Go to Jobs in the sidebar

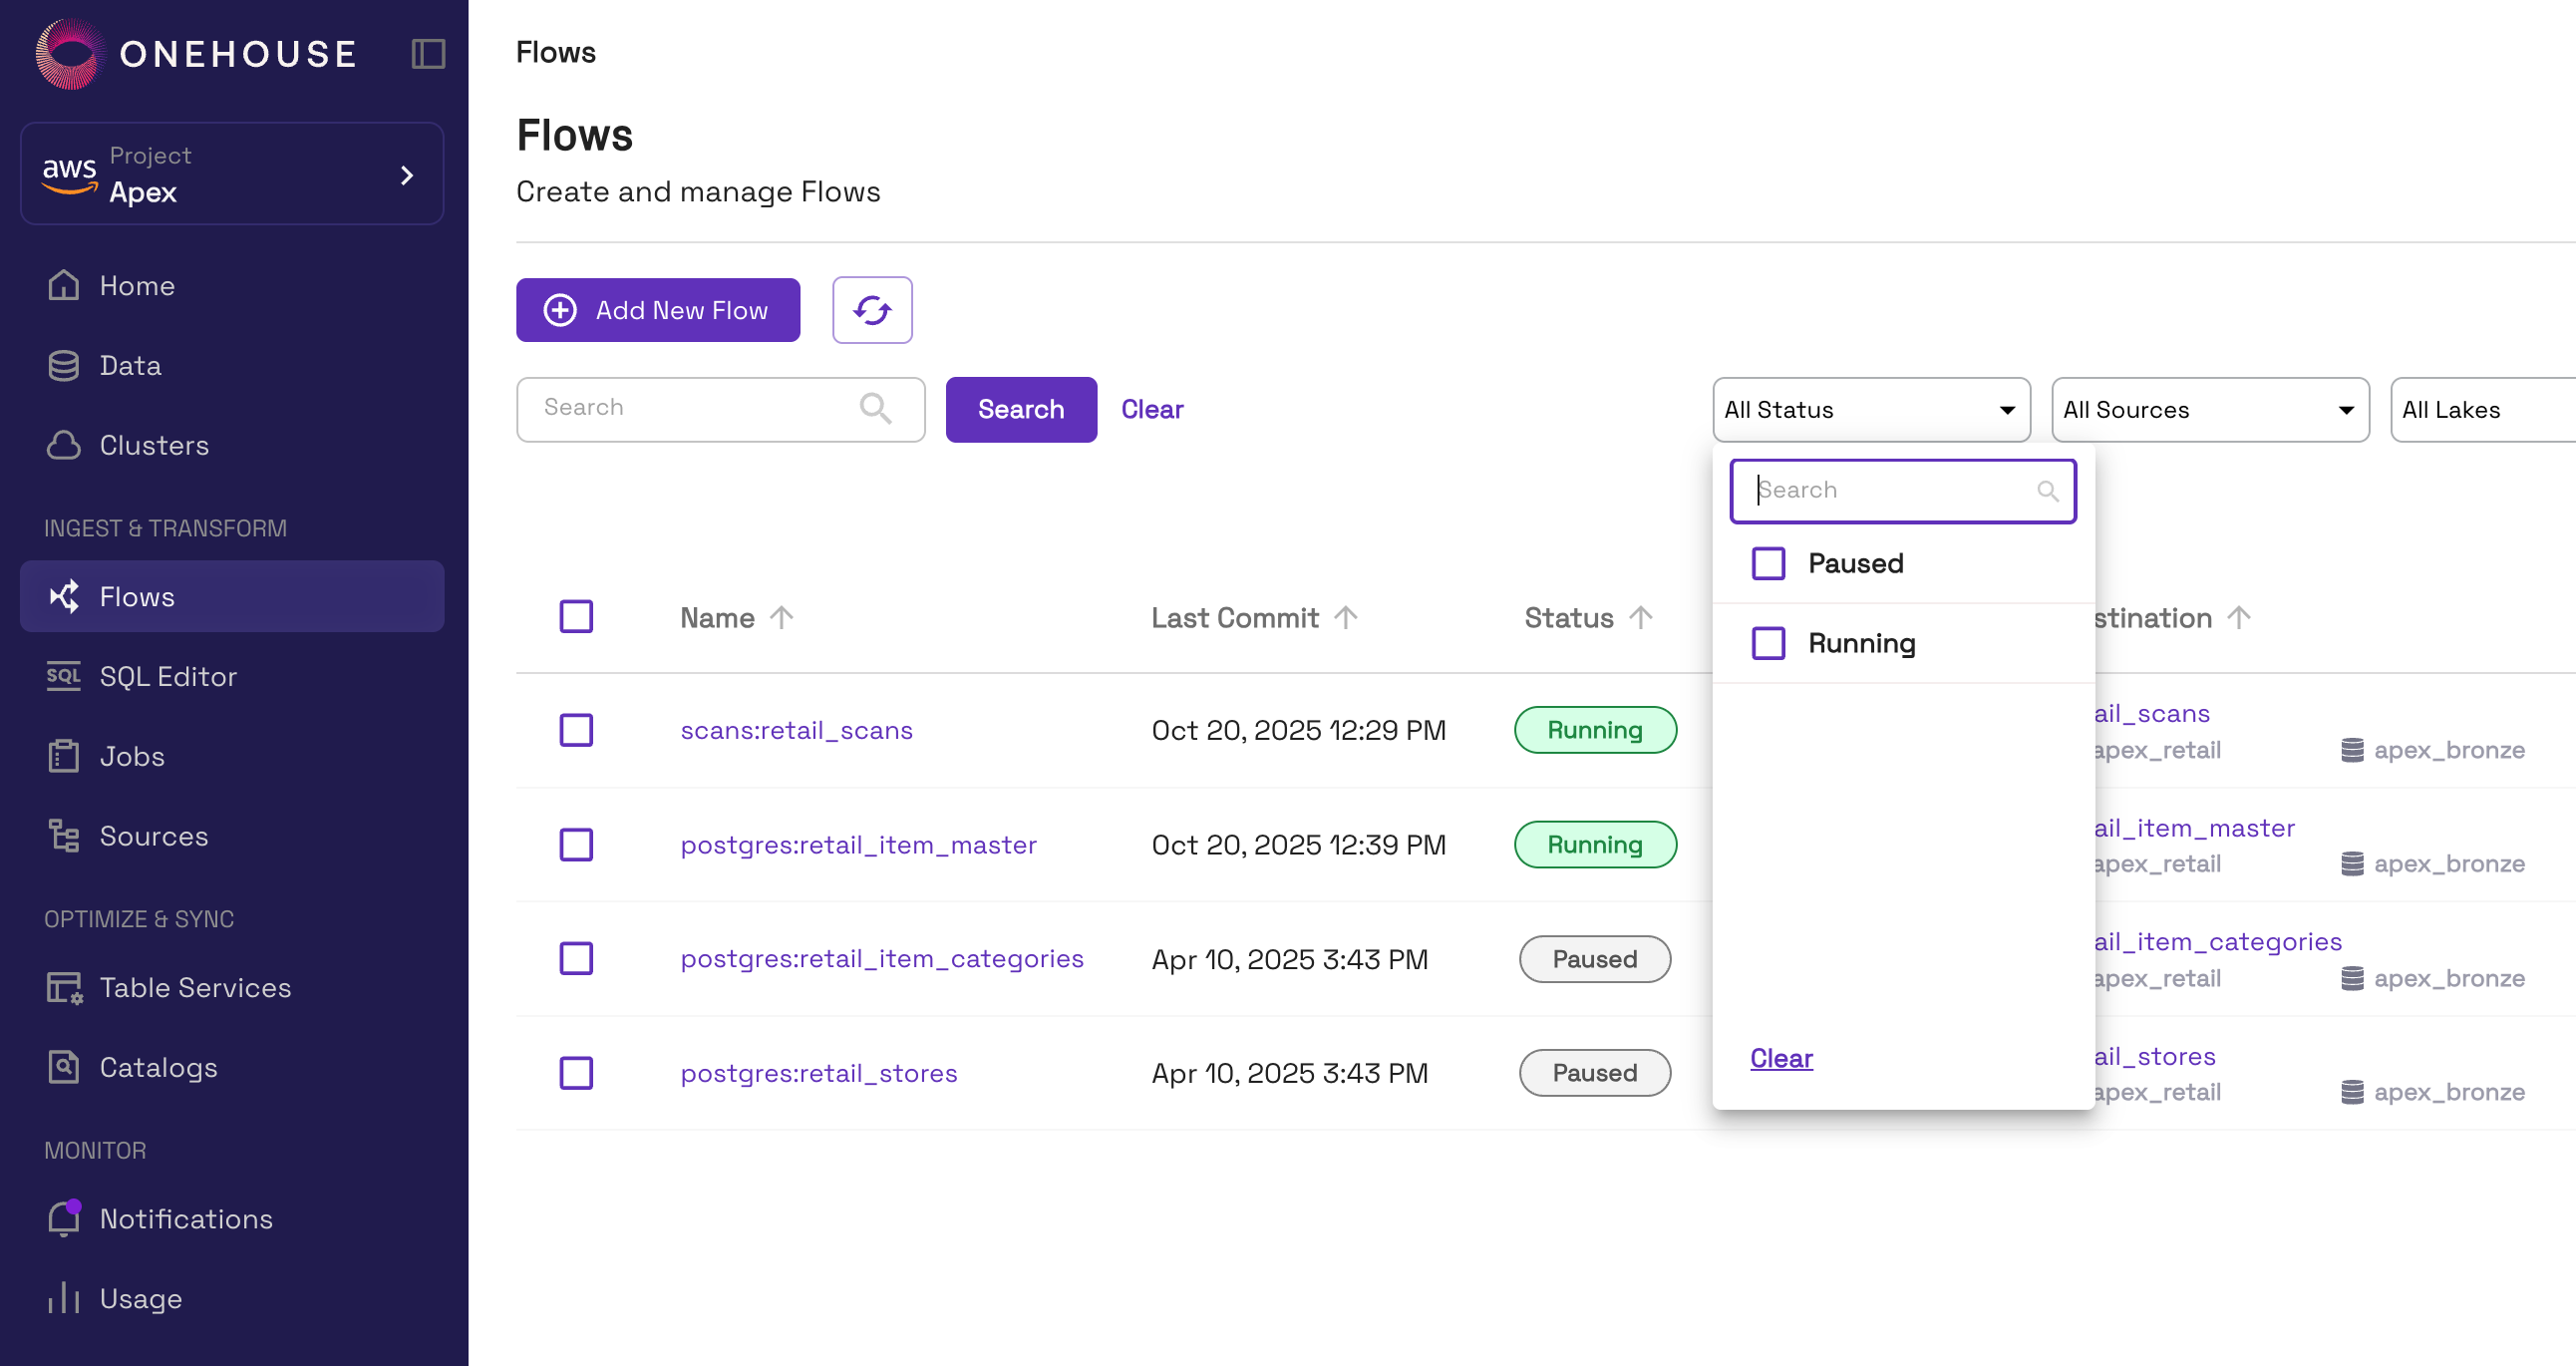[132, 756]
